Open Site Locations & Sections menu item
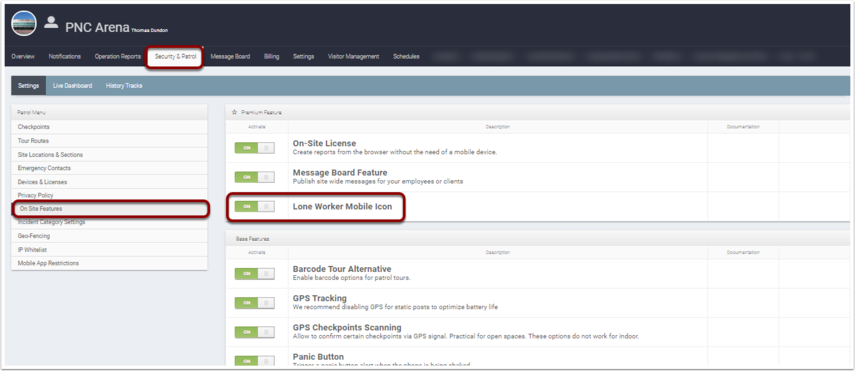This screenshot has width=855, height=371. click(109, 154)
